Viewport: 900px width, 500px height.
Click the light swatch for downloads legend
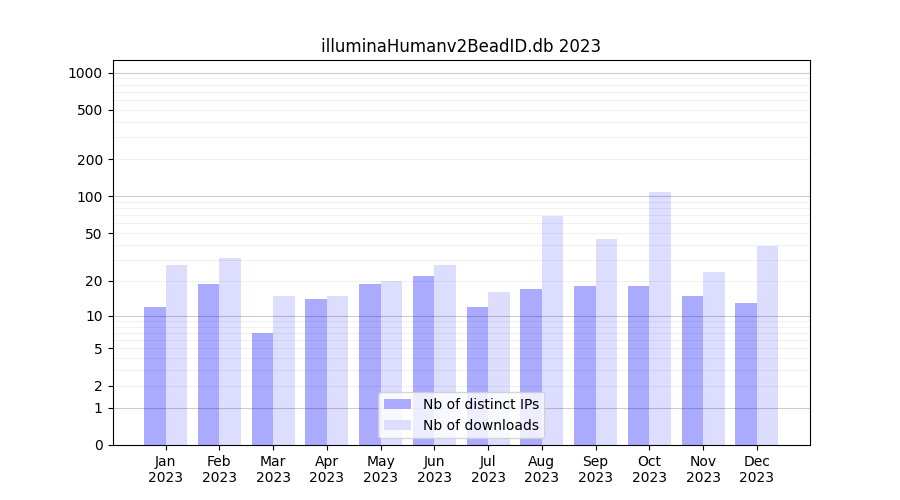click(x=397, y=425)
